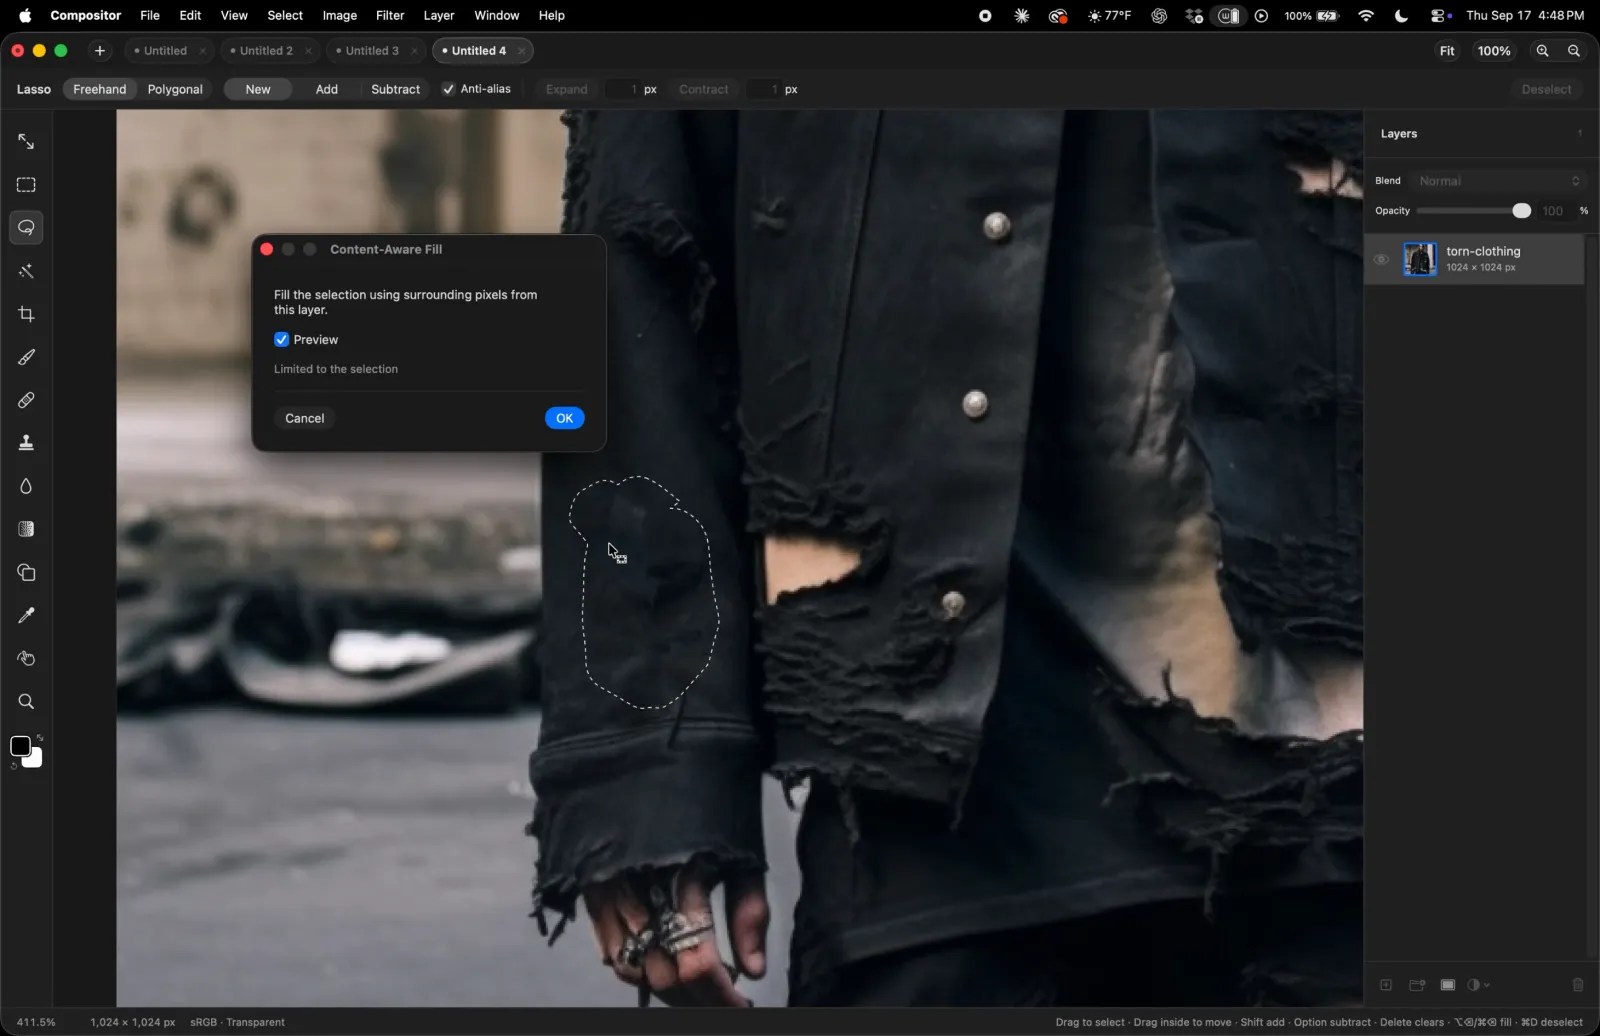Select the Magic Wand tool
This screenshot has height=1036, width=1600.
click(26, 271)
